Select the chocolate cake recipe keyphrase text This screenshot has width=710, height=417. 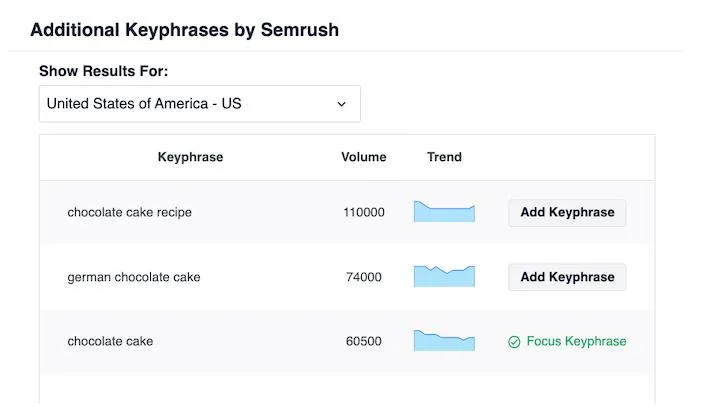point(129,213)
